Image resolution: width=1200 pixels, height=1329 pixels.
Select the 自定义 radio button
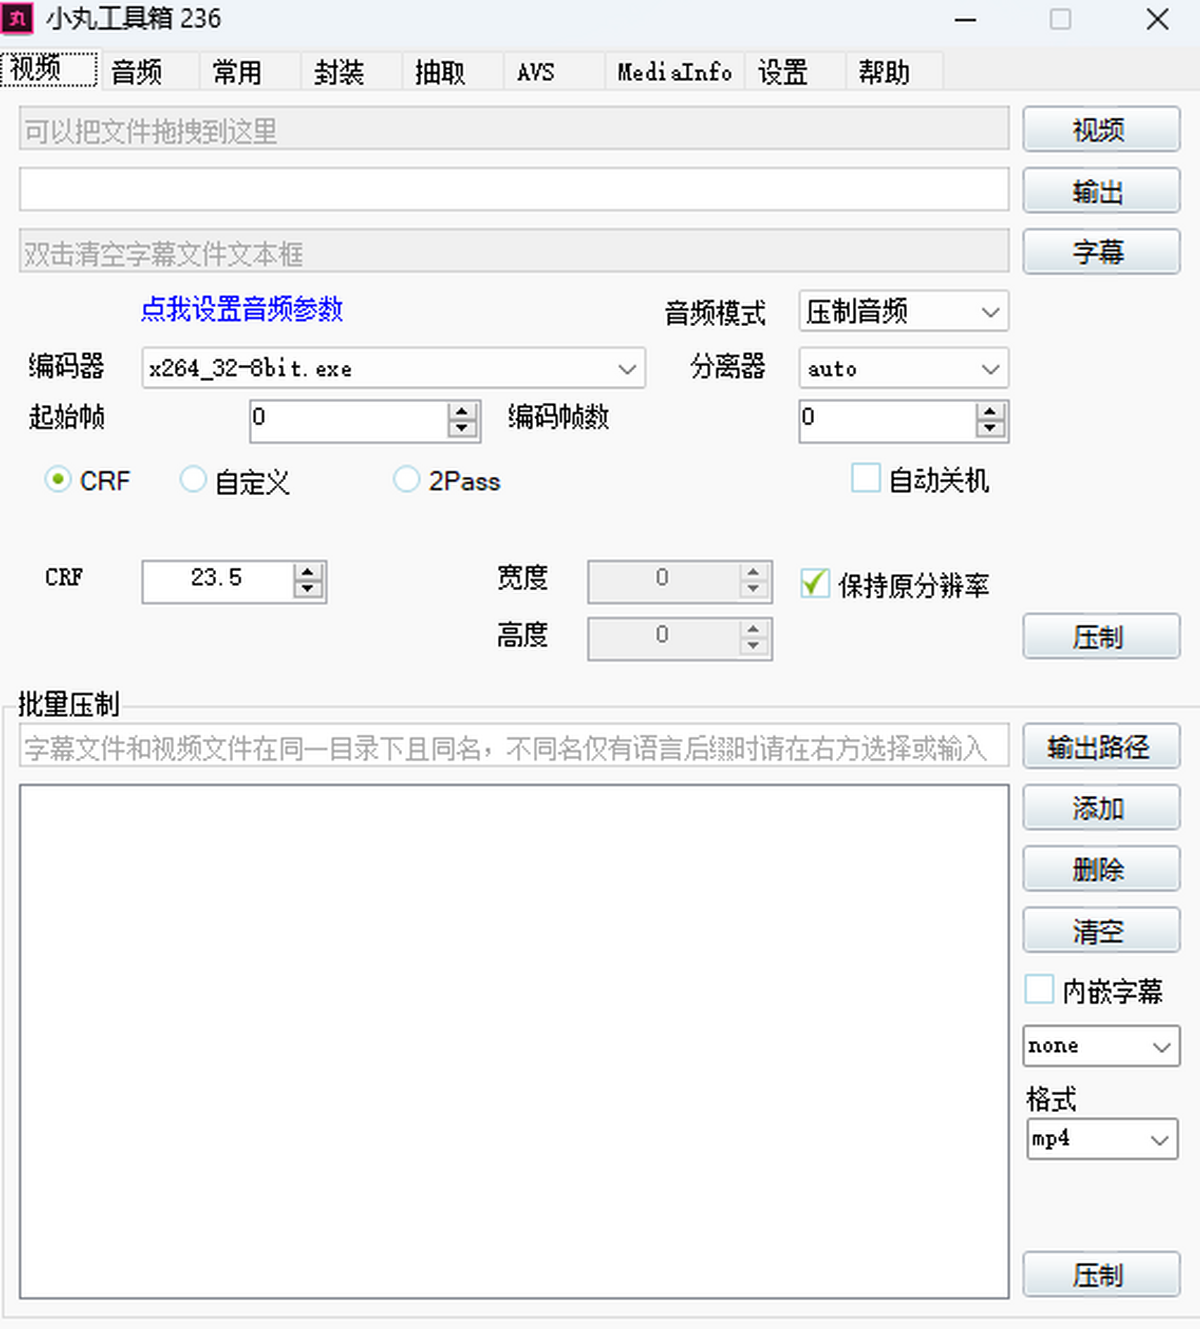point(193,480)
